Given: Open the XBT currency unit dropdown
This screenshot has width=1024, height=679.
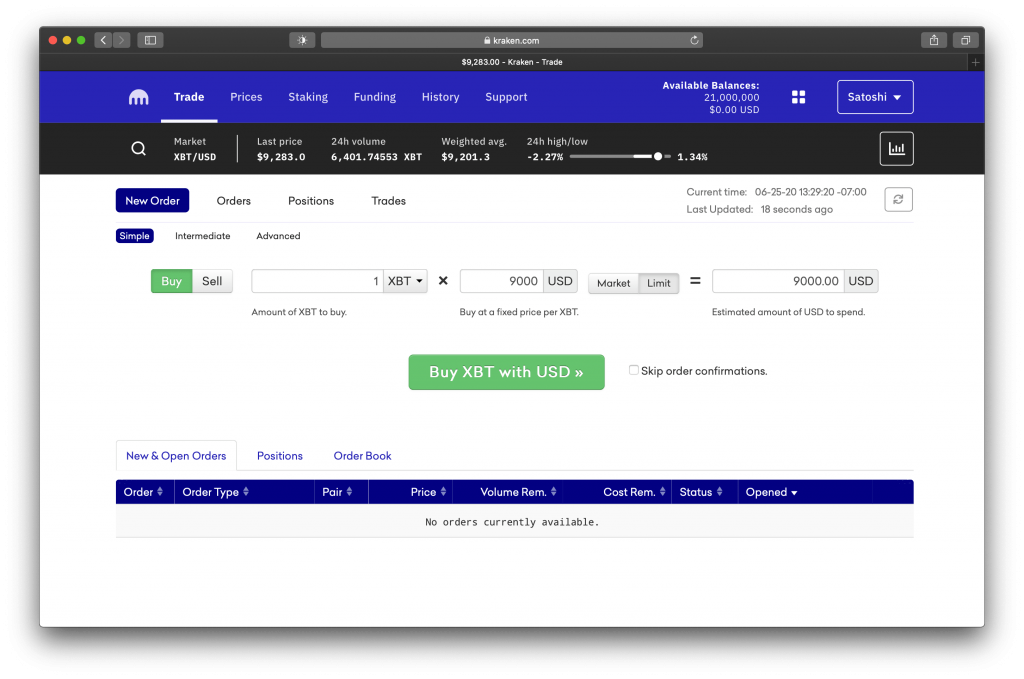Looking at the screenshot, I should [406, 281].
